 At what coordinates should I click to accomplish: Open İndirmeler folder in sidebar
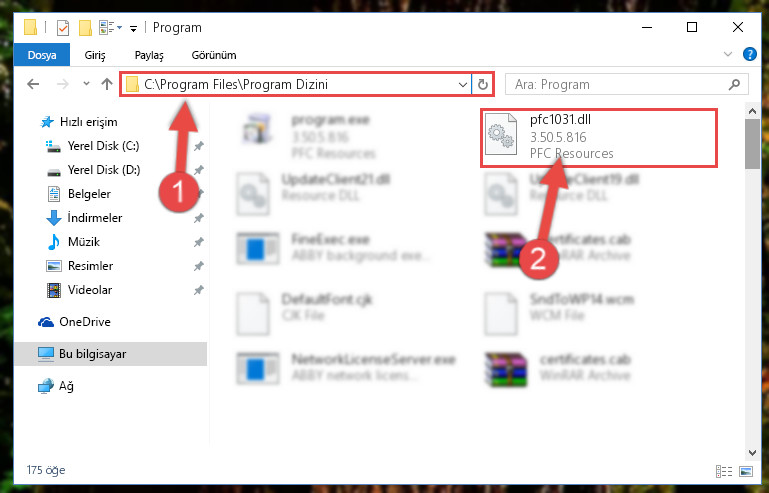click(x=95, y=217)
